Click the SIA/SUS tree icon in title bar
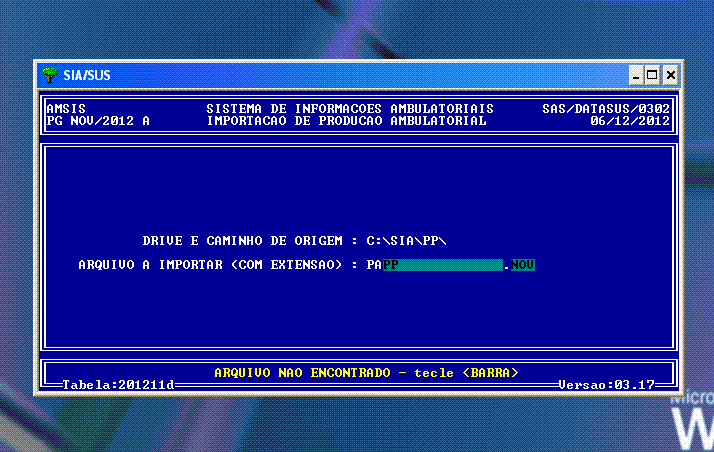The image size is (714, 452). click(50, 75)
